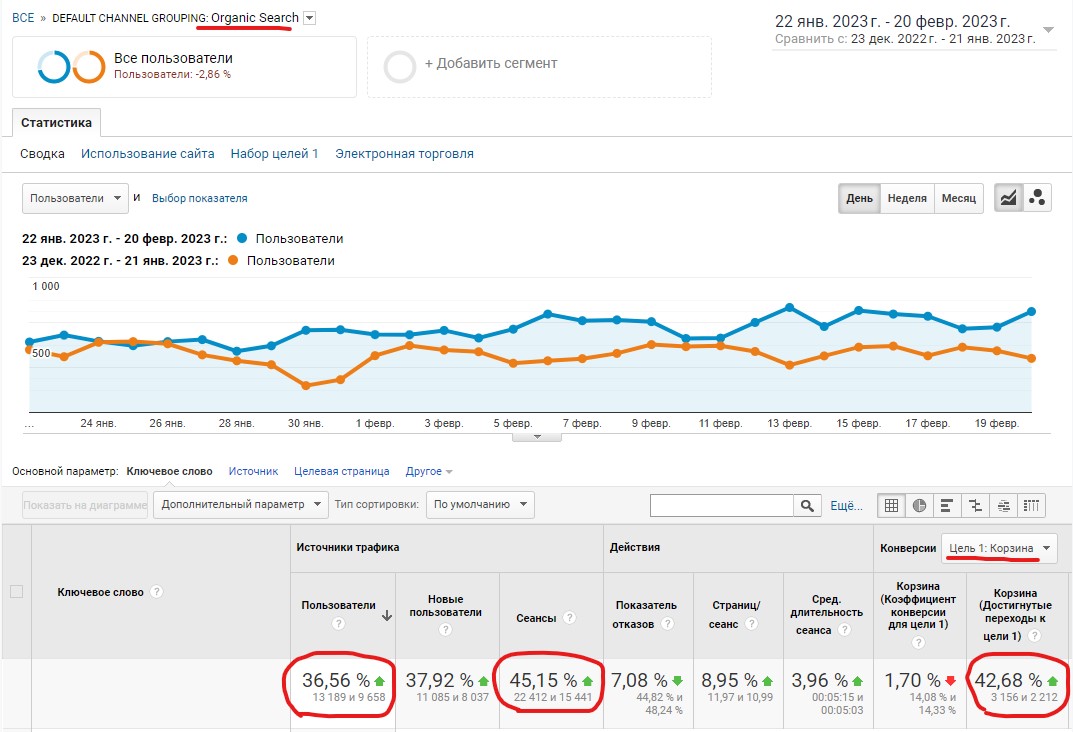Viewport: 1073px width, 732px height.
Task: Open help for Новые пользователи column
Action: pyautogui.click(x=445, y=629)
